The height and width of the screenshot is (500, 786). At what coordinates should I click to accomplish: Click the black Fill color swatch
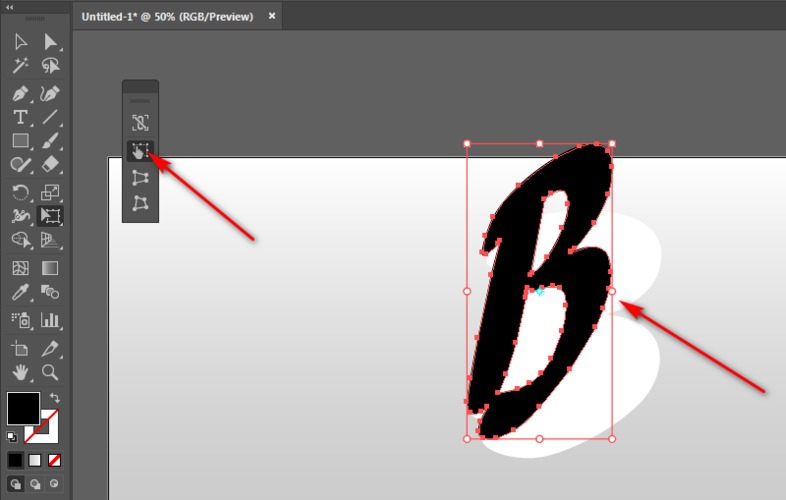coord(23,408)
